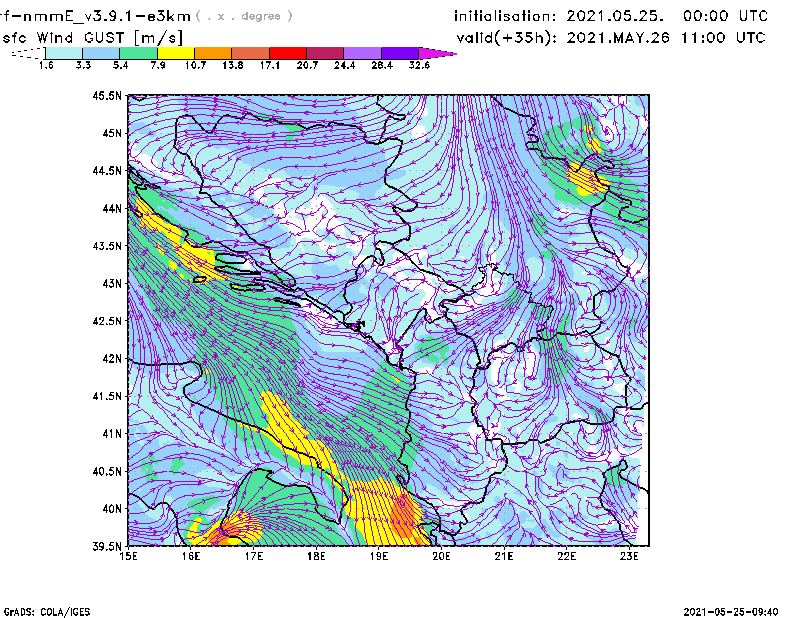Image resolution: width=800 pixels, height=618 pixels.
Task: Click the '5.4' legend value
Action: [x=120, y=65]
